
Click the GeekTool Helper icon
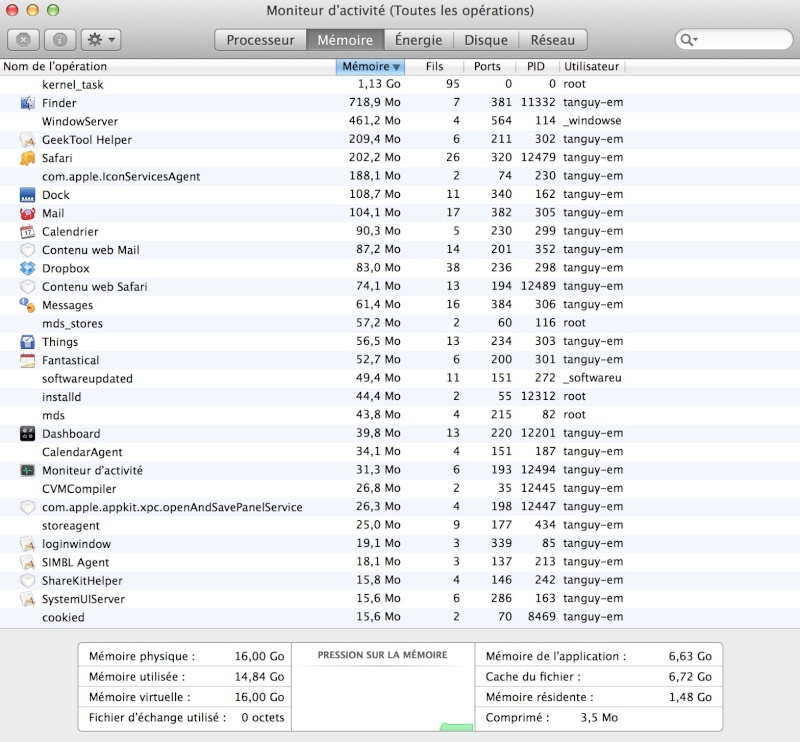[28, 140]
